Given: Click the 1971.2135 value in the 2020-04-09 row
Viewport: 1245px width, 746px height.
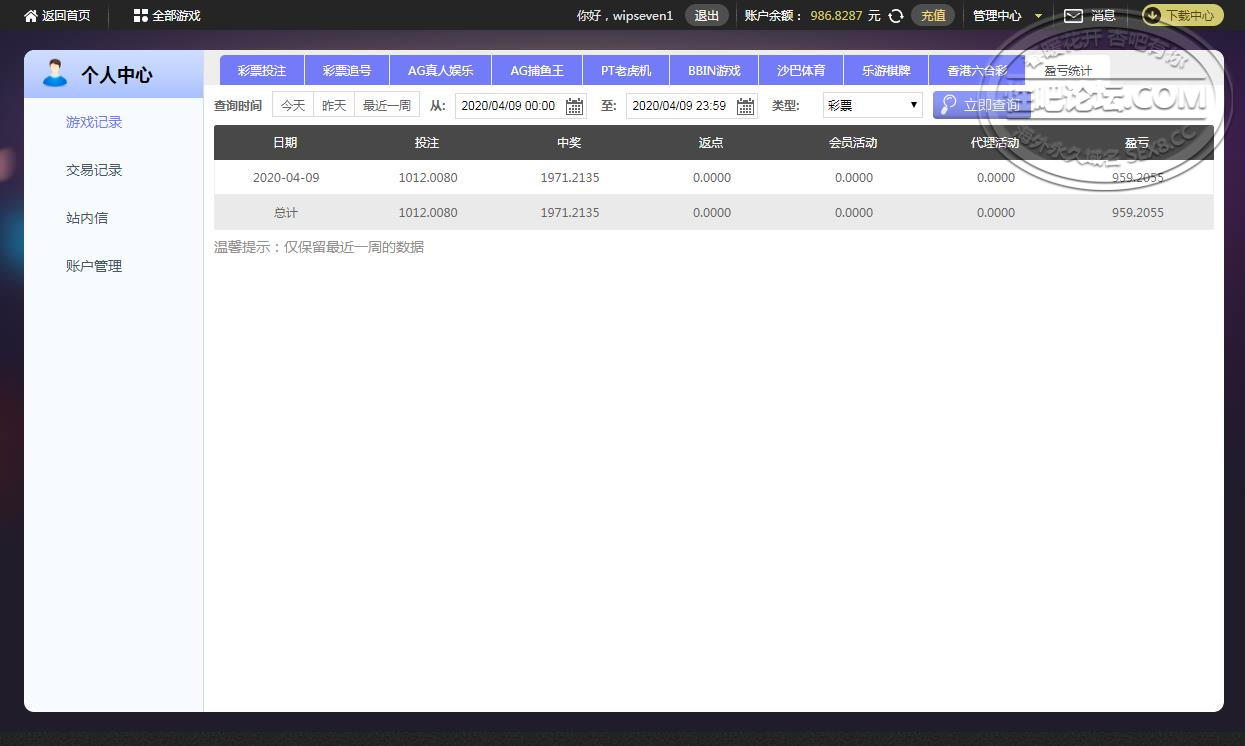Looking at the screenshot, I should [x=570, y=178].
